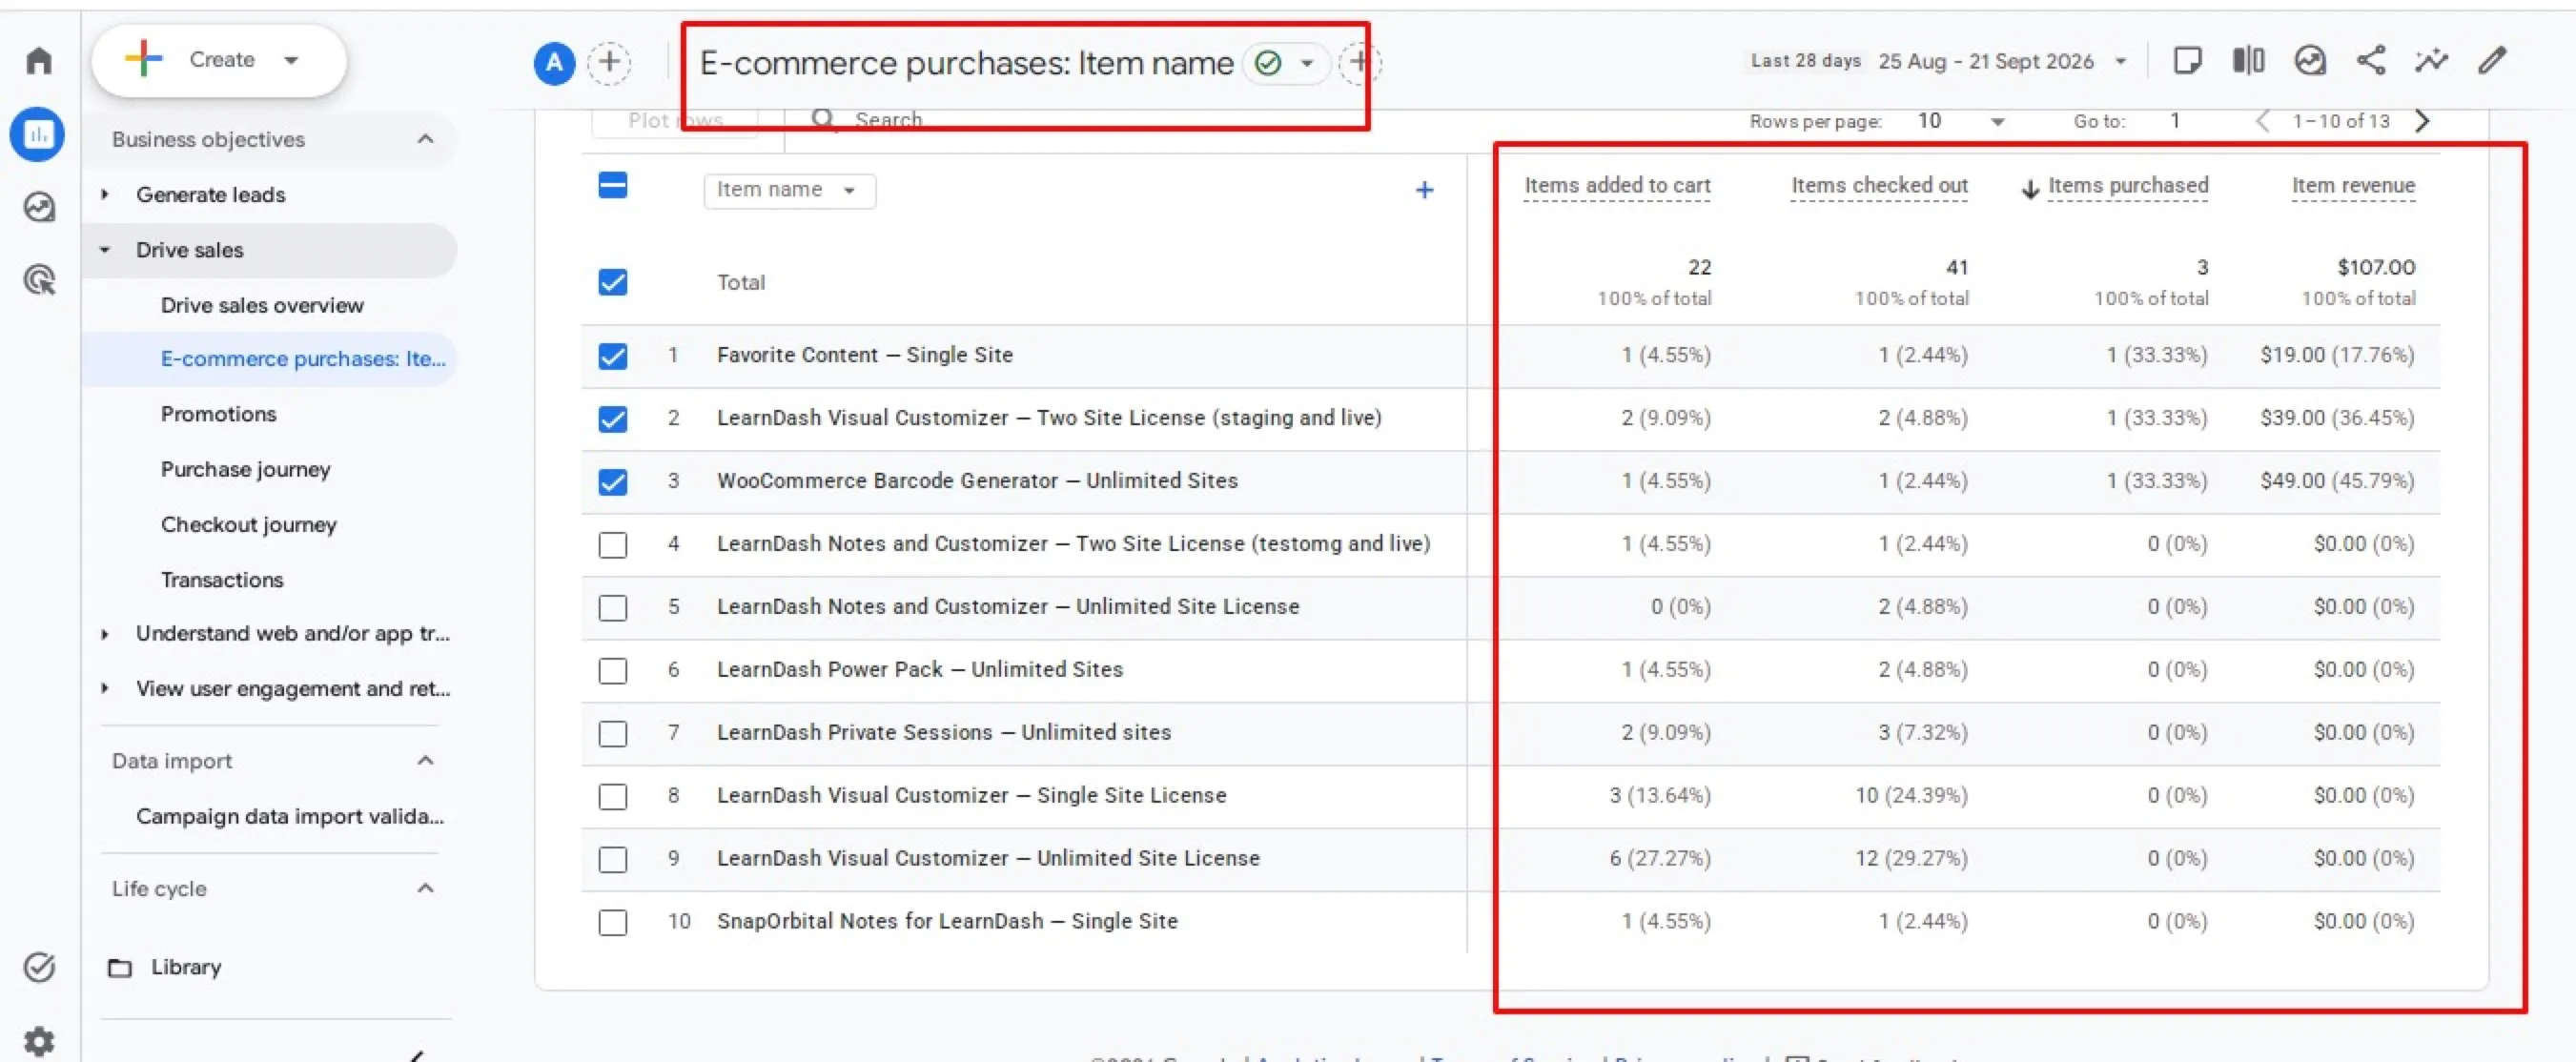This screenshot has width=2576, height=1062.
Task: Open the Admin settings gear icon
Action: (x=39, y=1041)
